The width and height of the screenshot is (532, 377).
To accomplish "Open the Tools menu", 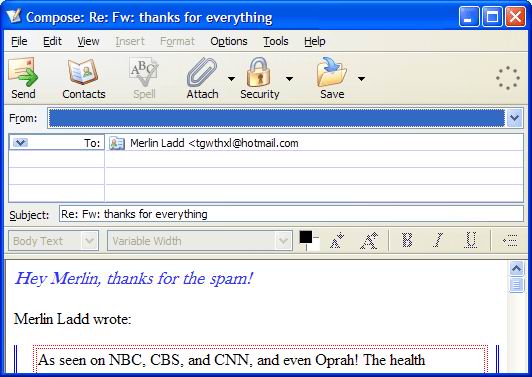I will [x=276, y=41].
